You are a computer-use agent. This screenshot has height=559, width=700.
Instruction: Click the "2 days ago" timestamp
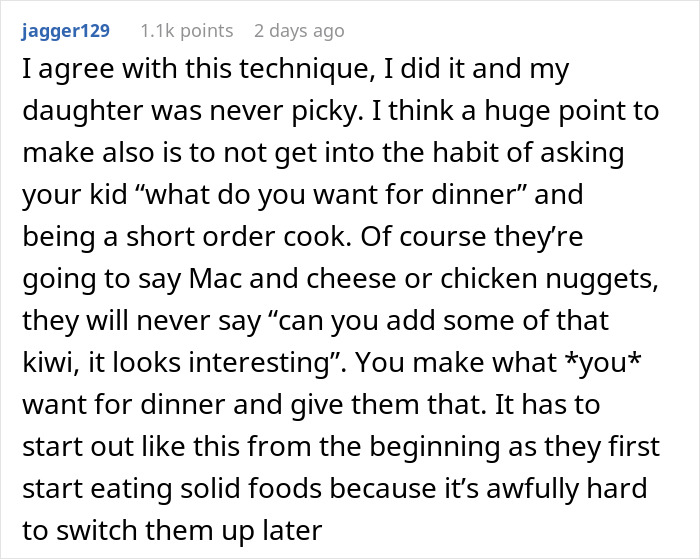pyautogui.click(x=299, y=31)
